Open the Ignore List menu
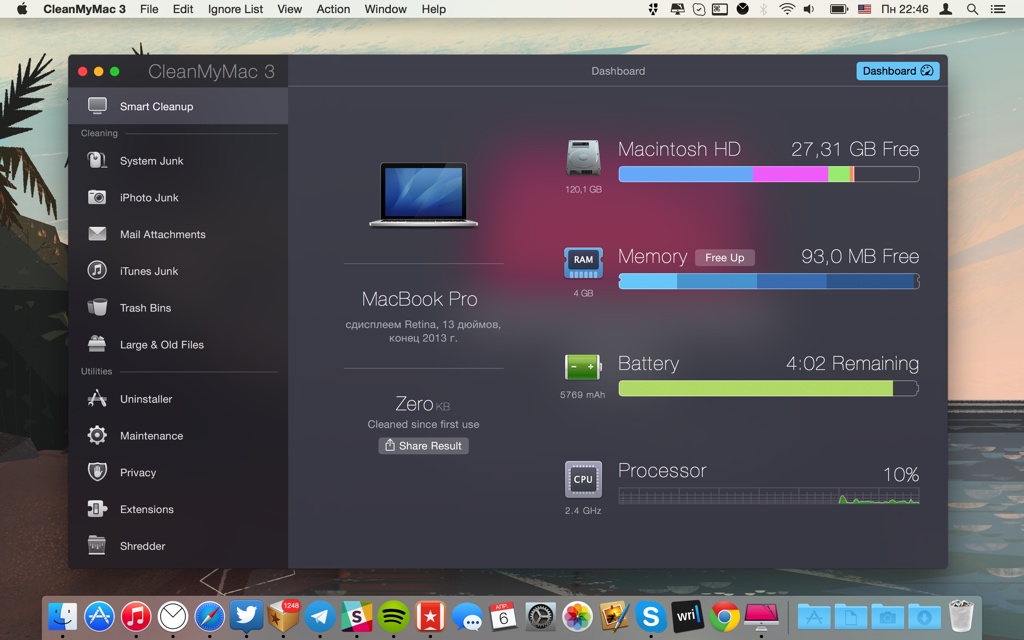1024x640 pixels. pyautogui.click(x=235, y=9)
